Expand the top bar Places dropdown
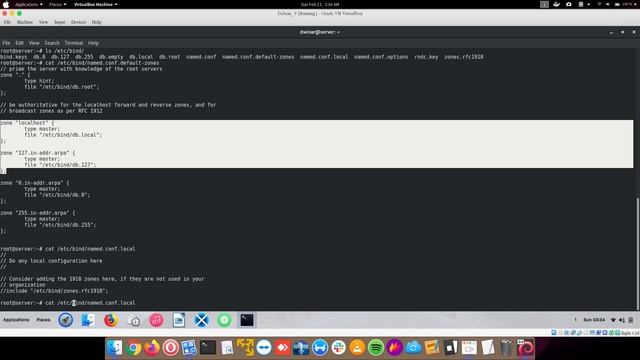Image resolution: width=640 pixels, height=360 pixels. click(x=57, y=4)
